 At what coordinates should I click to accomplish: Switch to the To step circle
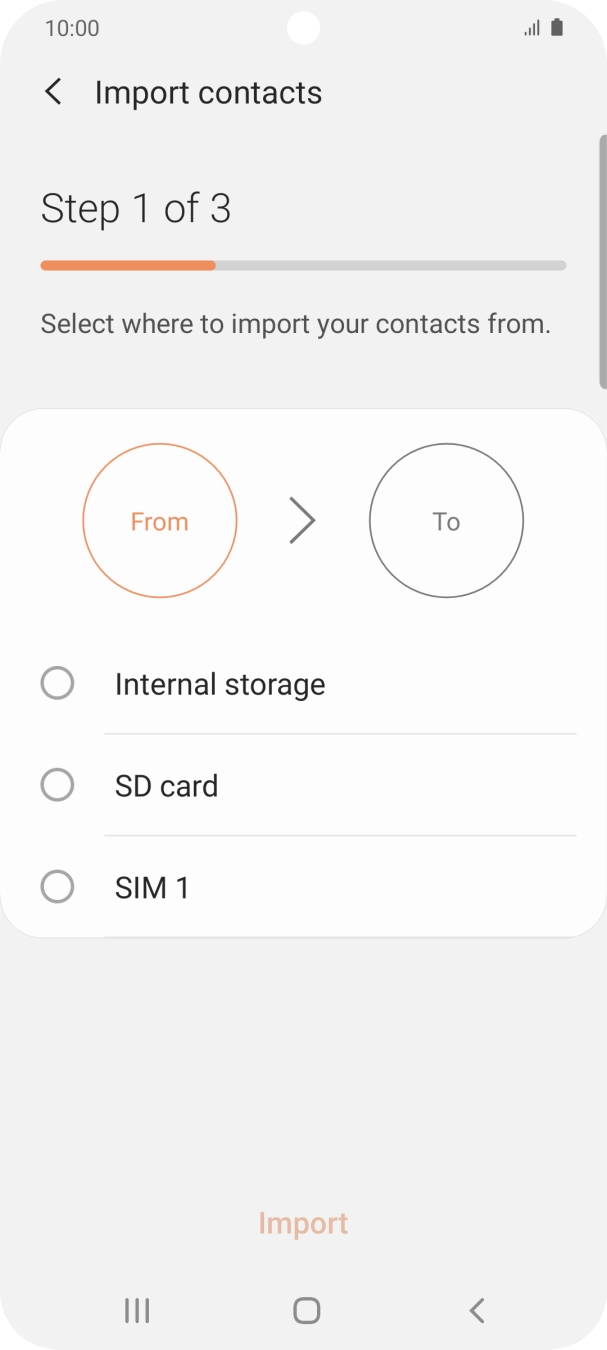click(446, 521)
